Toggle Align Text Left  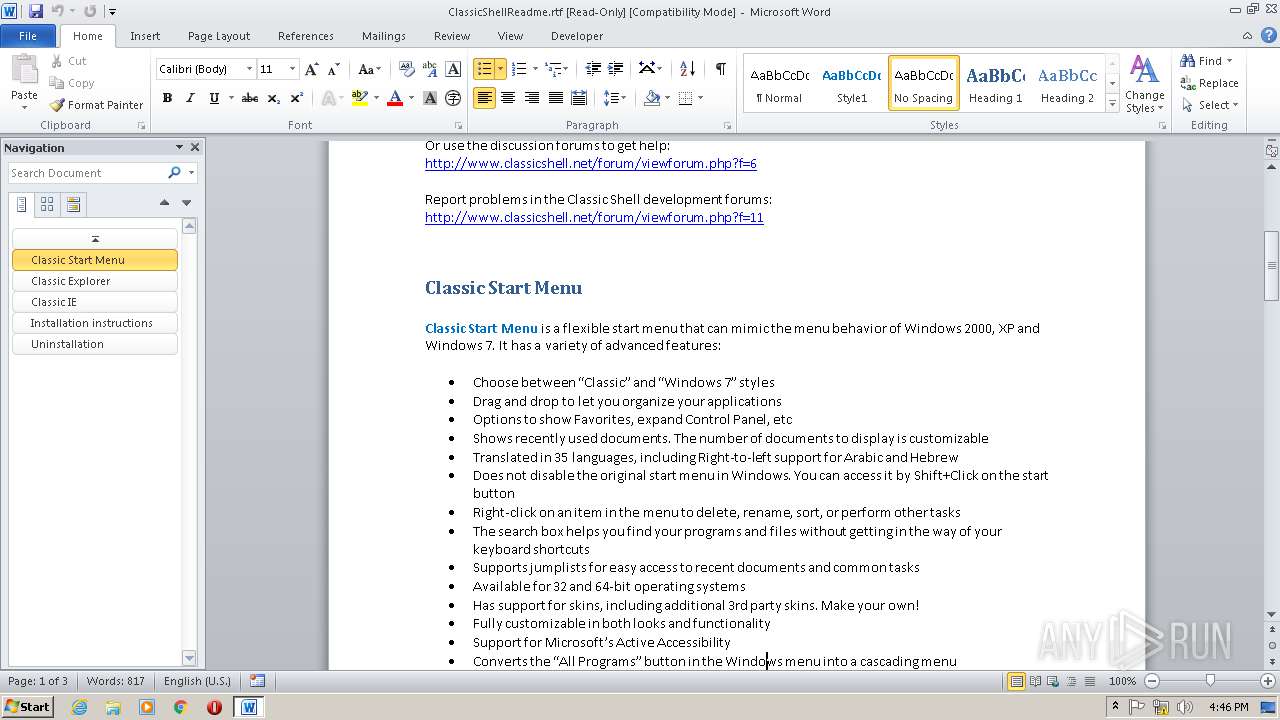pos(485,98)
